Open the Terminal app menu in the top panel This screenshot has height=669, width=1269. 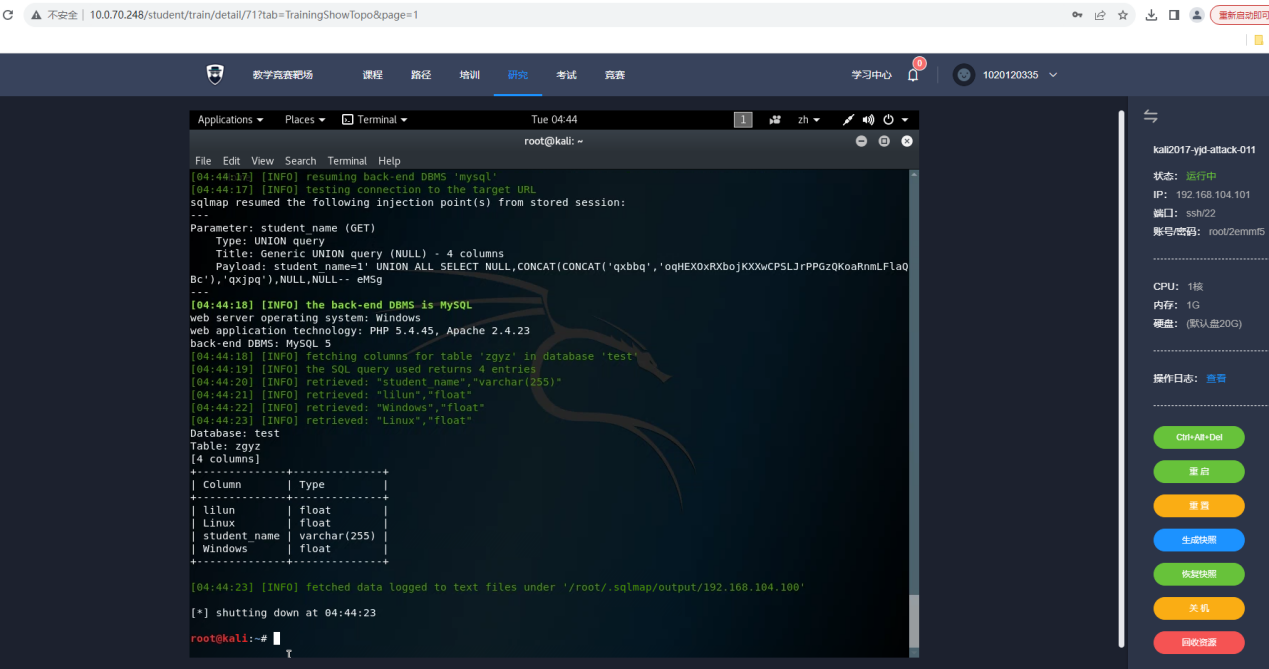375,120
